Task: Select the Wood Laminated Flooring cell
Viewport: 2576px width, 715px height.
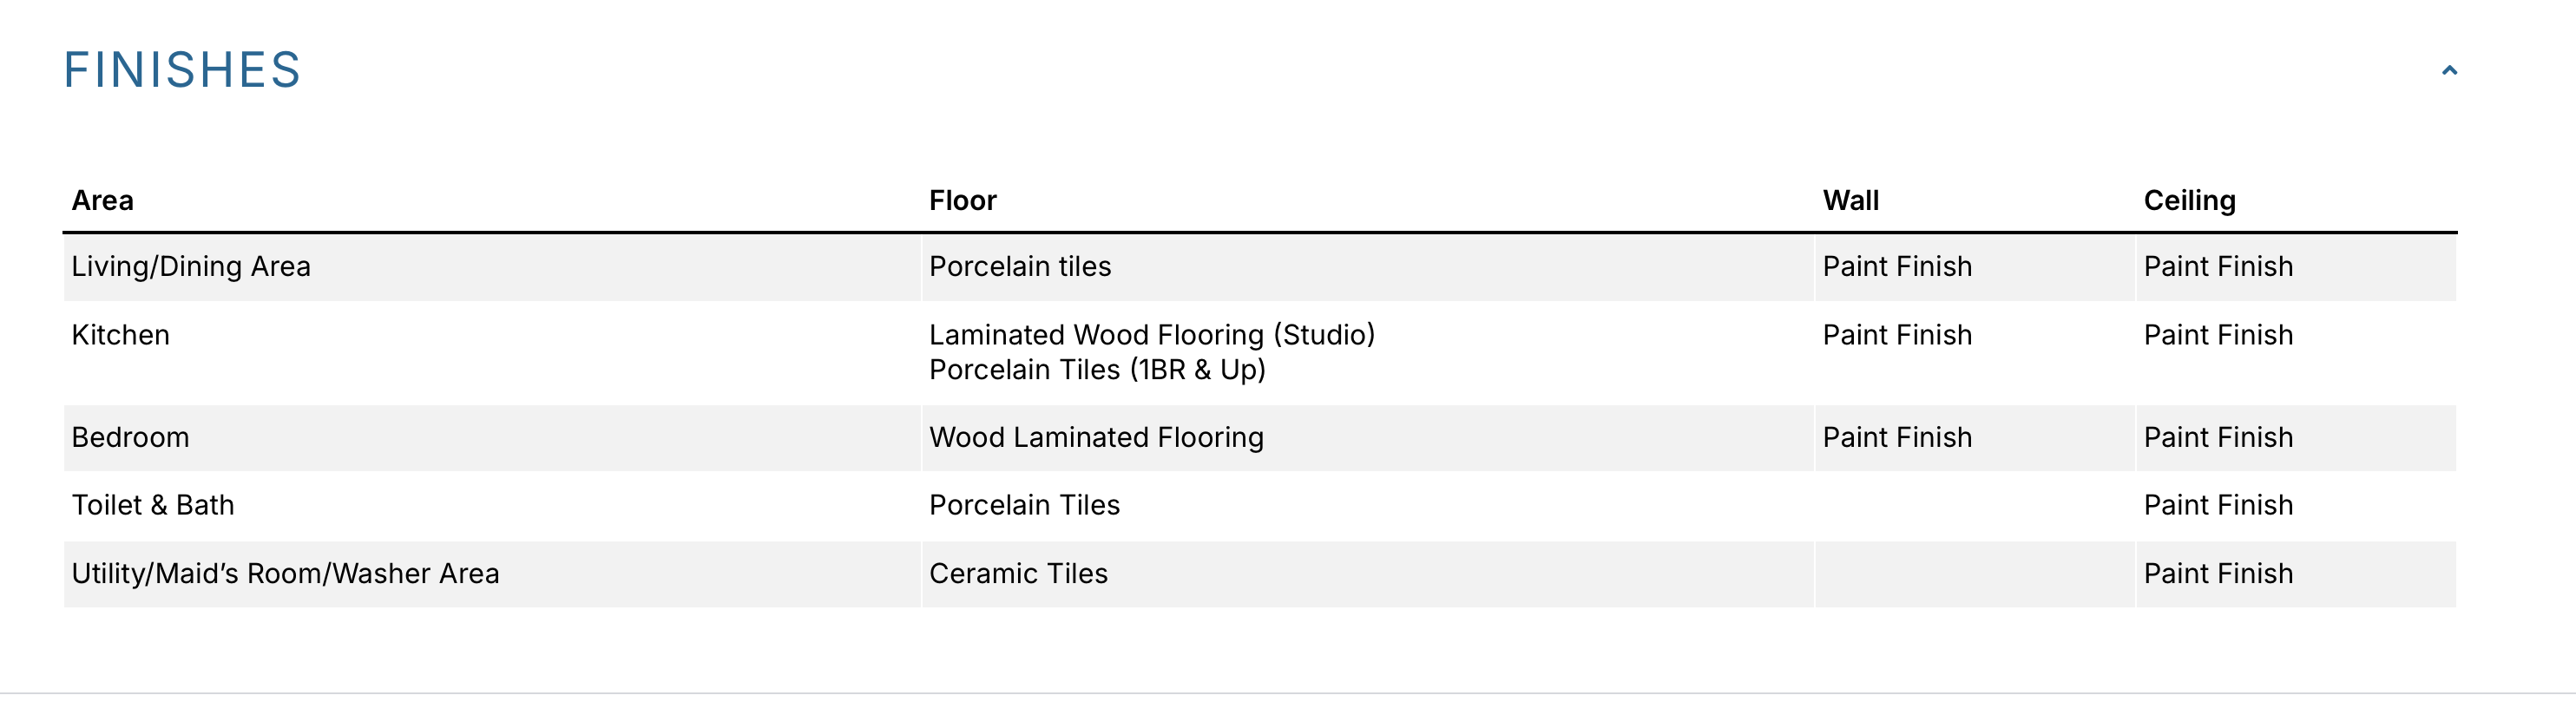Action: (x=1096, y=437)
